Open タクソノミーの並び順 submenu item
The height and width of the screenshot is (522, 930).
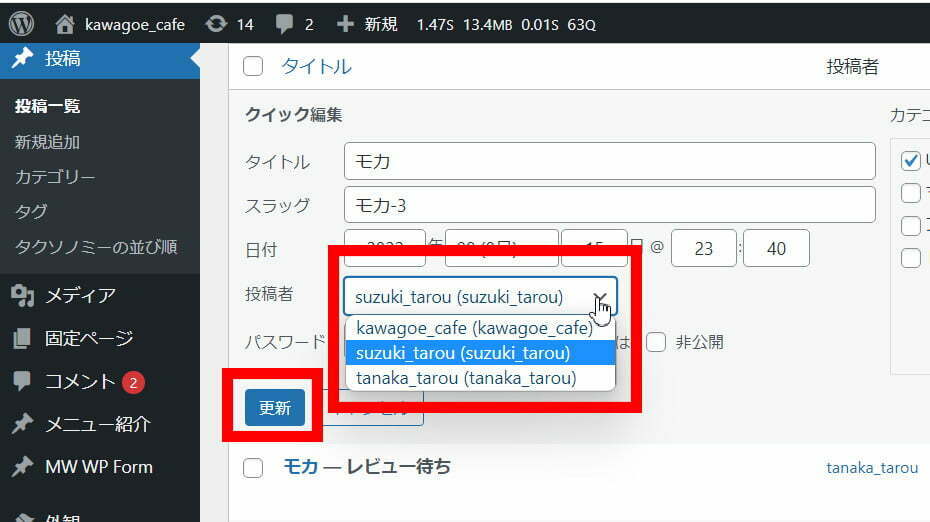coord(96,247)
